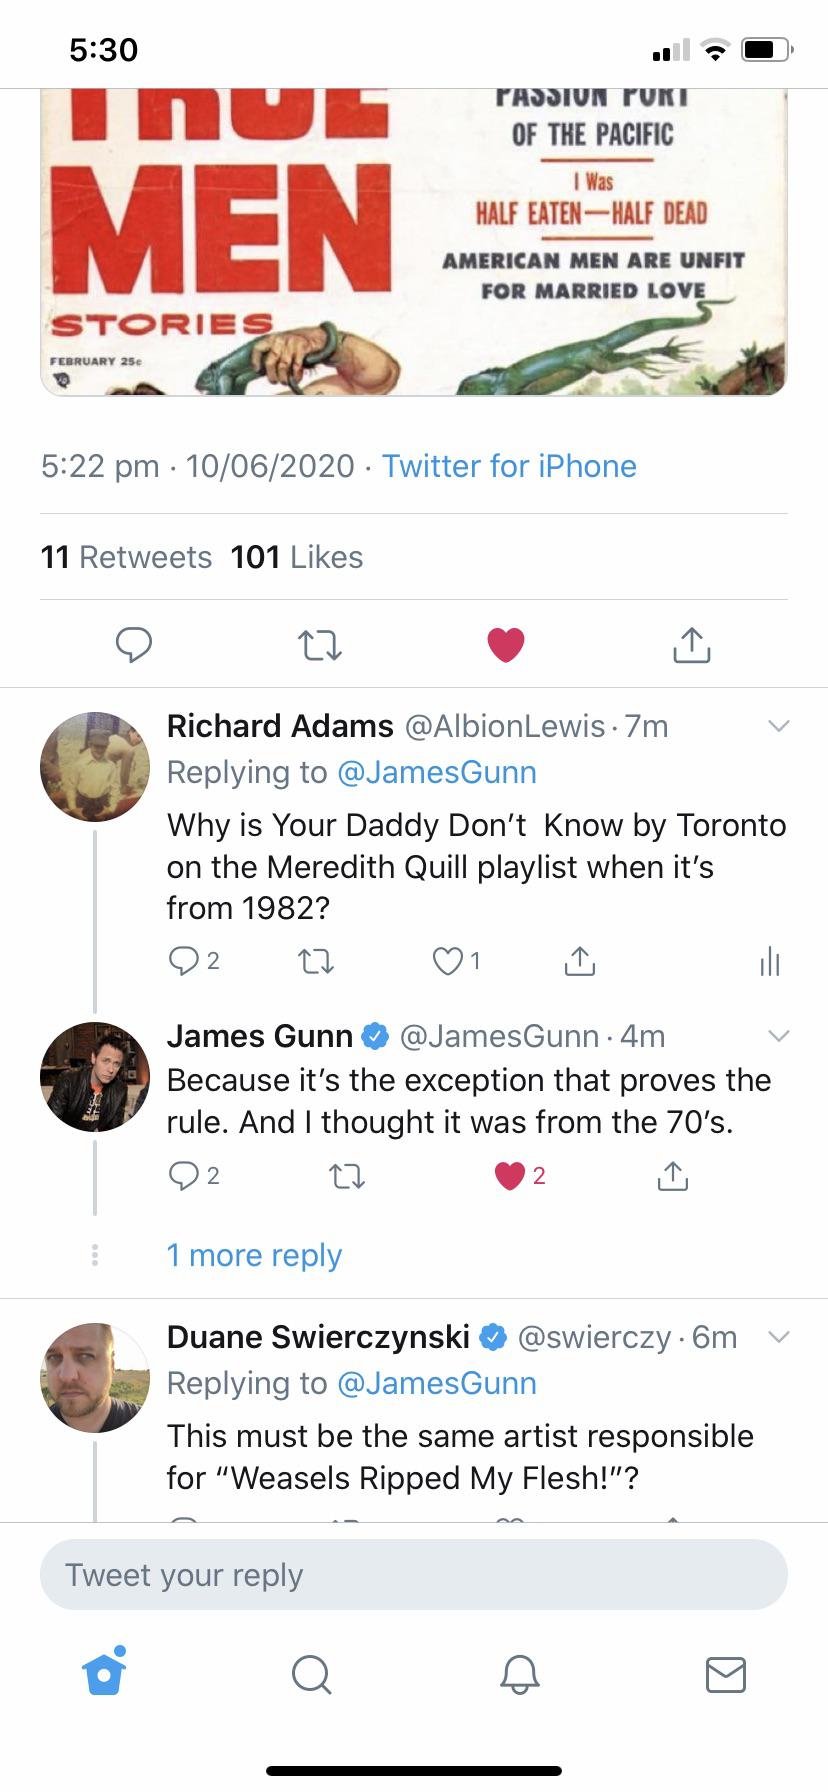This screenshot has width=828, height=1792.
Task: Open the Notifications bell icon
Action: coord(519,1676)
